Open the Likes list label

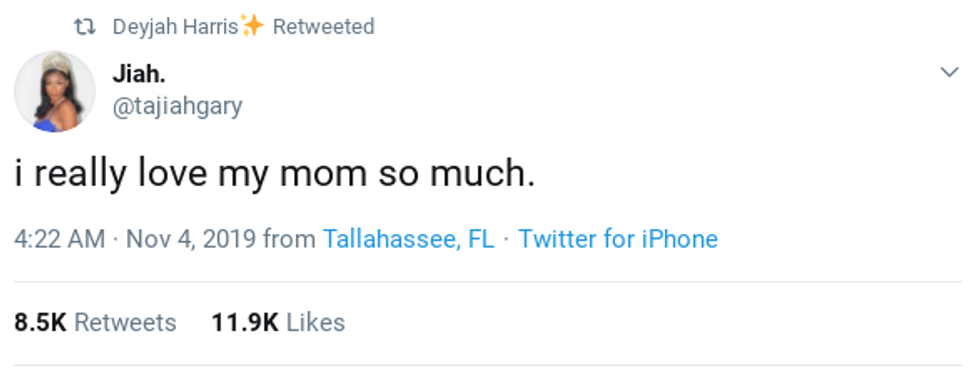[316, 323]
